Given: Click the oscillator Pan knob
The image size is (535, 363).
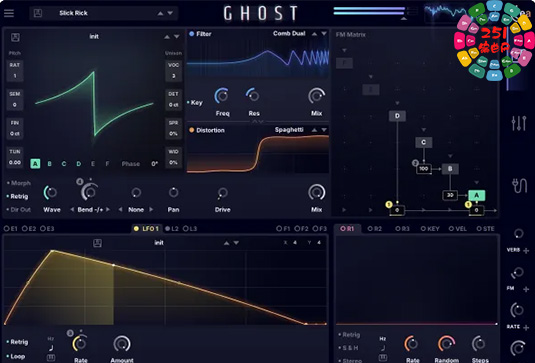Looking at the screenshot, I should click(x=173, y=192).
